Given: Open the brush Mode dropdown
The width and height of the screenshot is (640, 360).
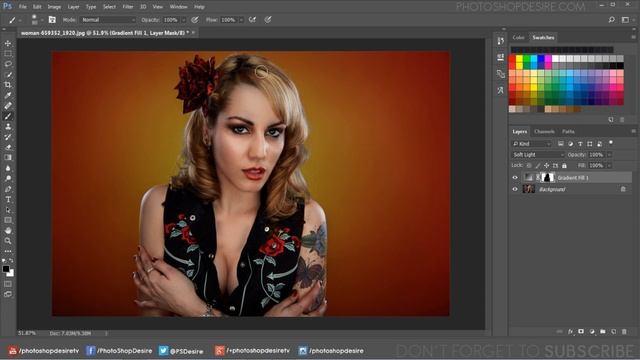Looking at the screenshot, I should (x=108, y=20).
